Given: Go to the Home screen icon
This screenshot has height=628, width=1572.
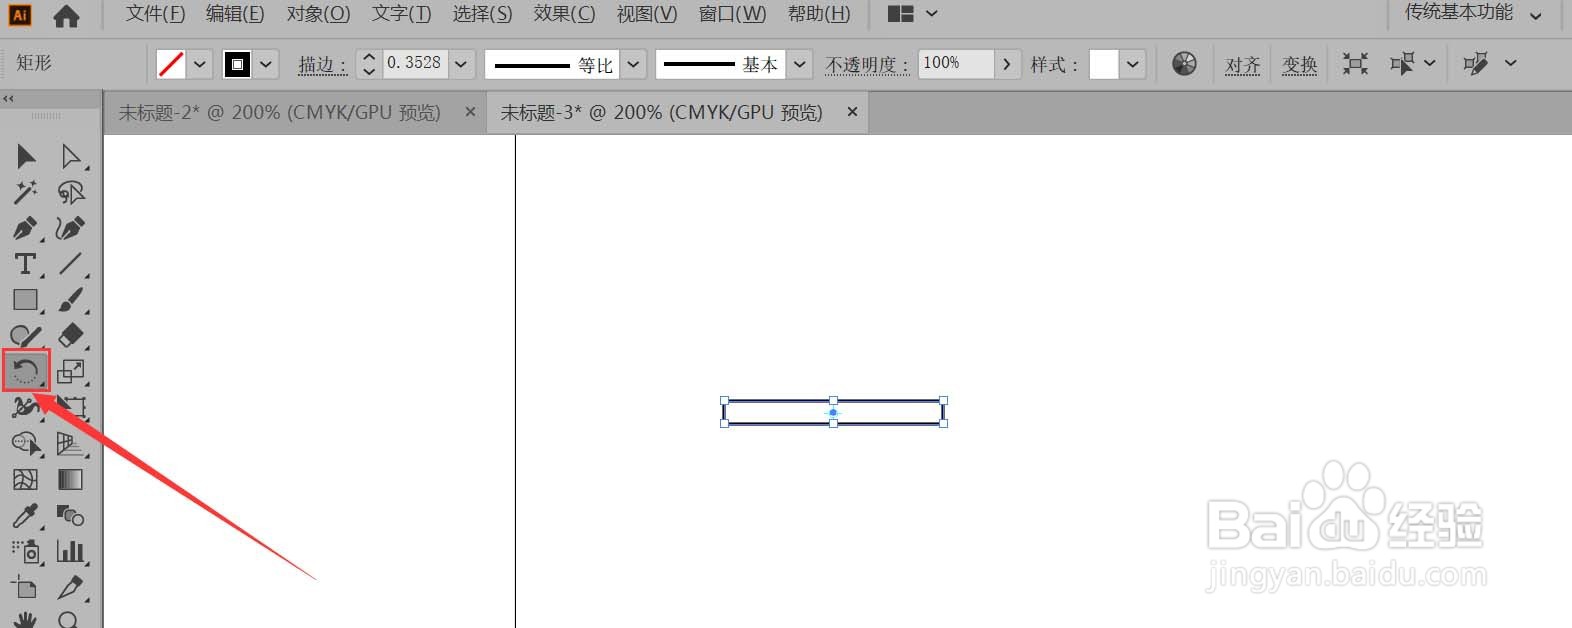Looking at the screenshot, I should click(x=66, y=15).
